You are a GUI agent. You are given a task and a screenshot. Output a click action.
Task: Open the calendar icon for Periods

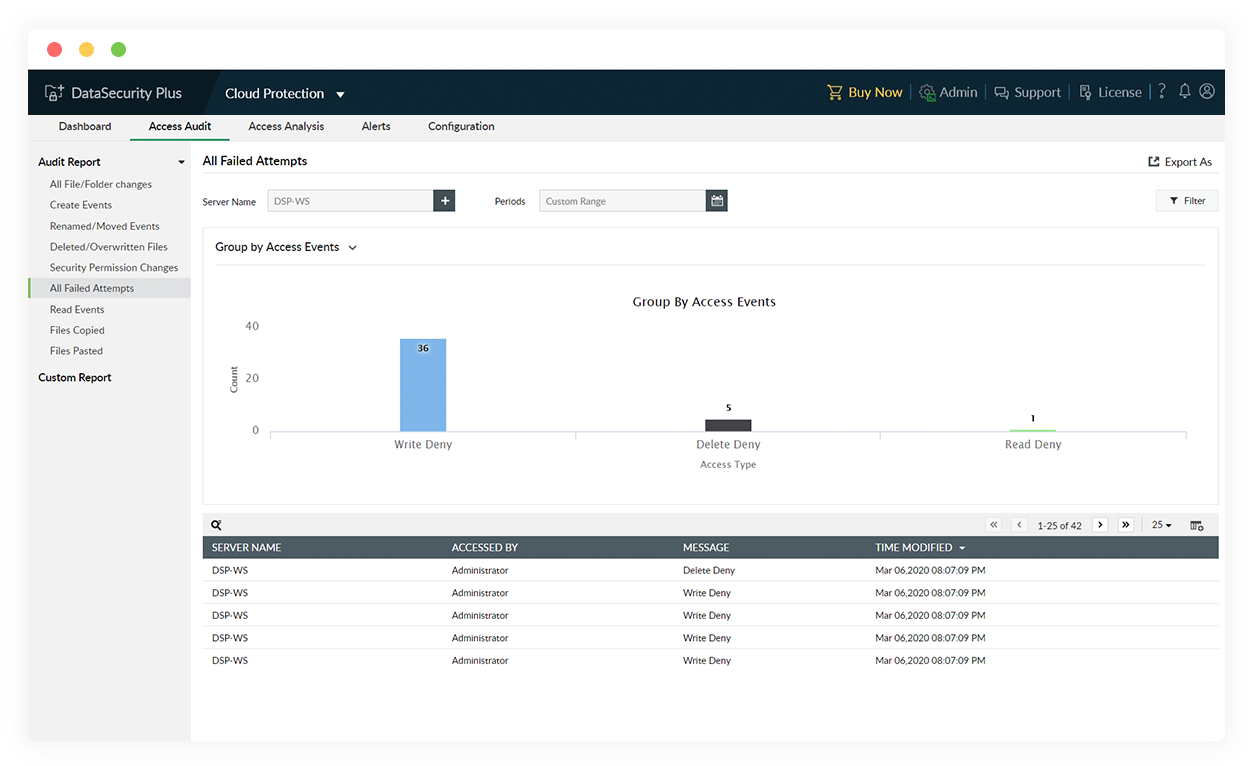click(717, 201)
